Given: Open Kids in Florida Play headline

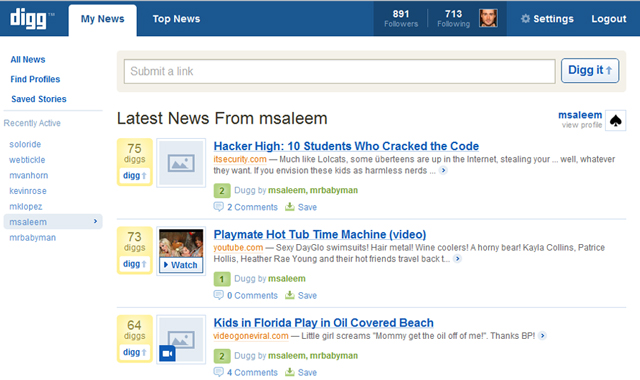Looking at the screenshot, I should point(323,323).
